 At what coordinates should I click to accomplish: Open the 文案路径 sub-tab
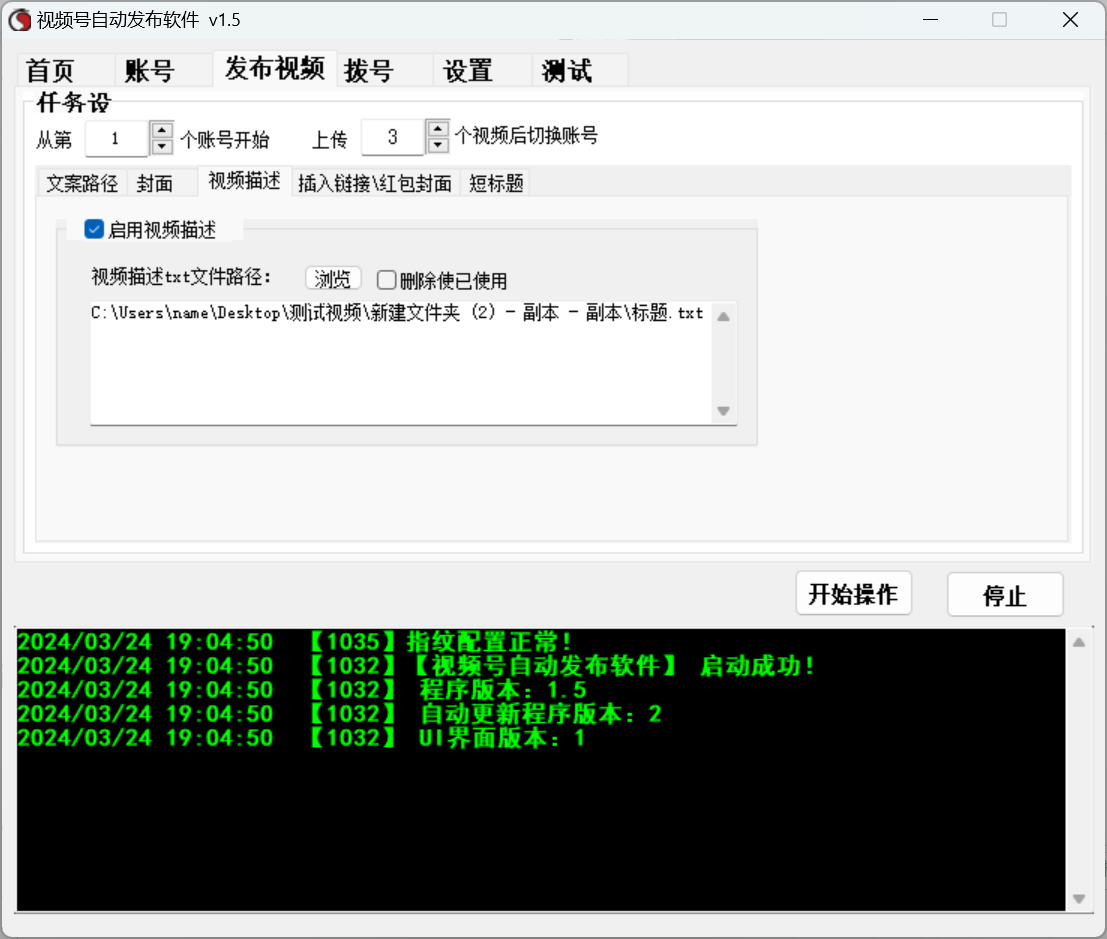(x=82, y=184)
